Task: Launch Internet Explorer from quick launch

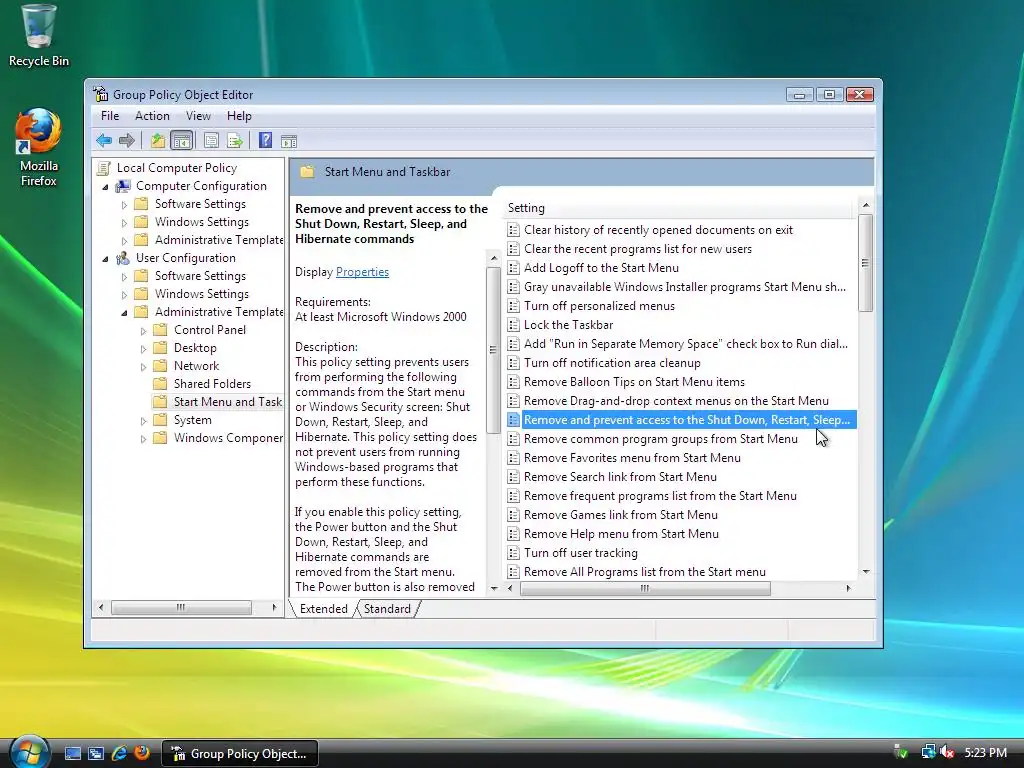Action: (x=119, y=754)
